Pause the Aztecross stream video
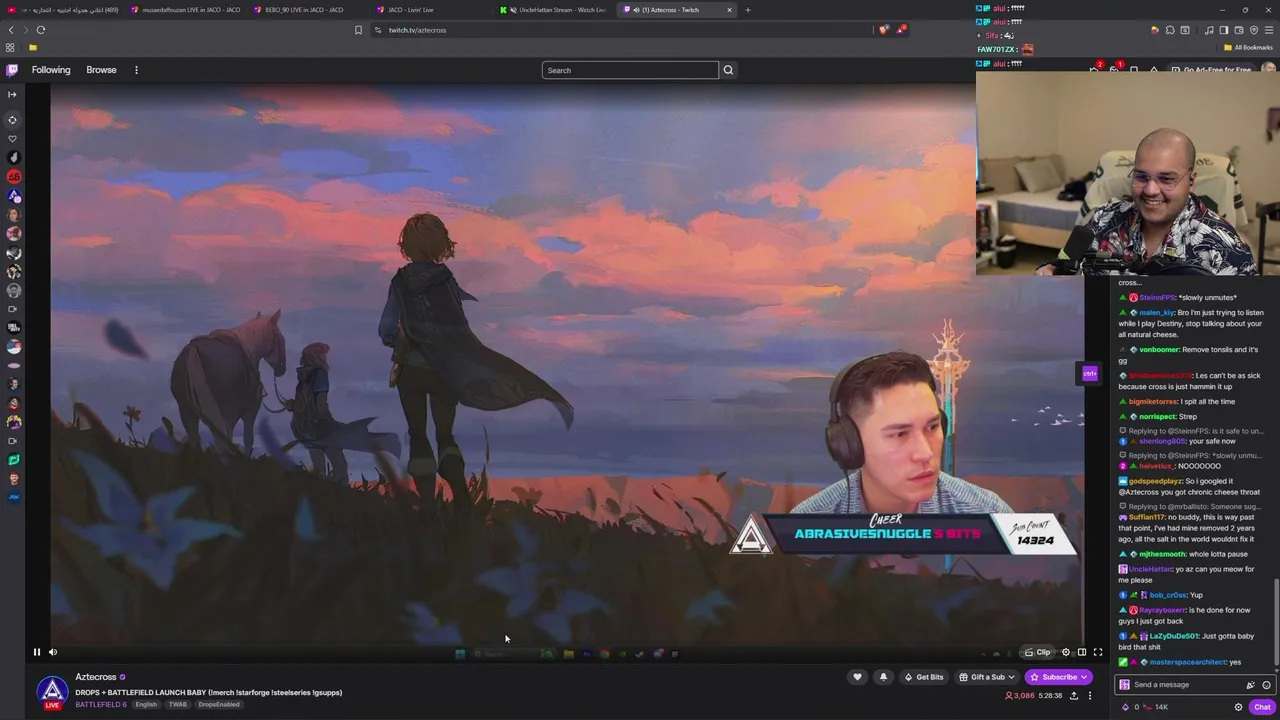Screen dimensions: 1280x720 37,652
